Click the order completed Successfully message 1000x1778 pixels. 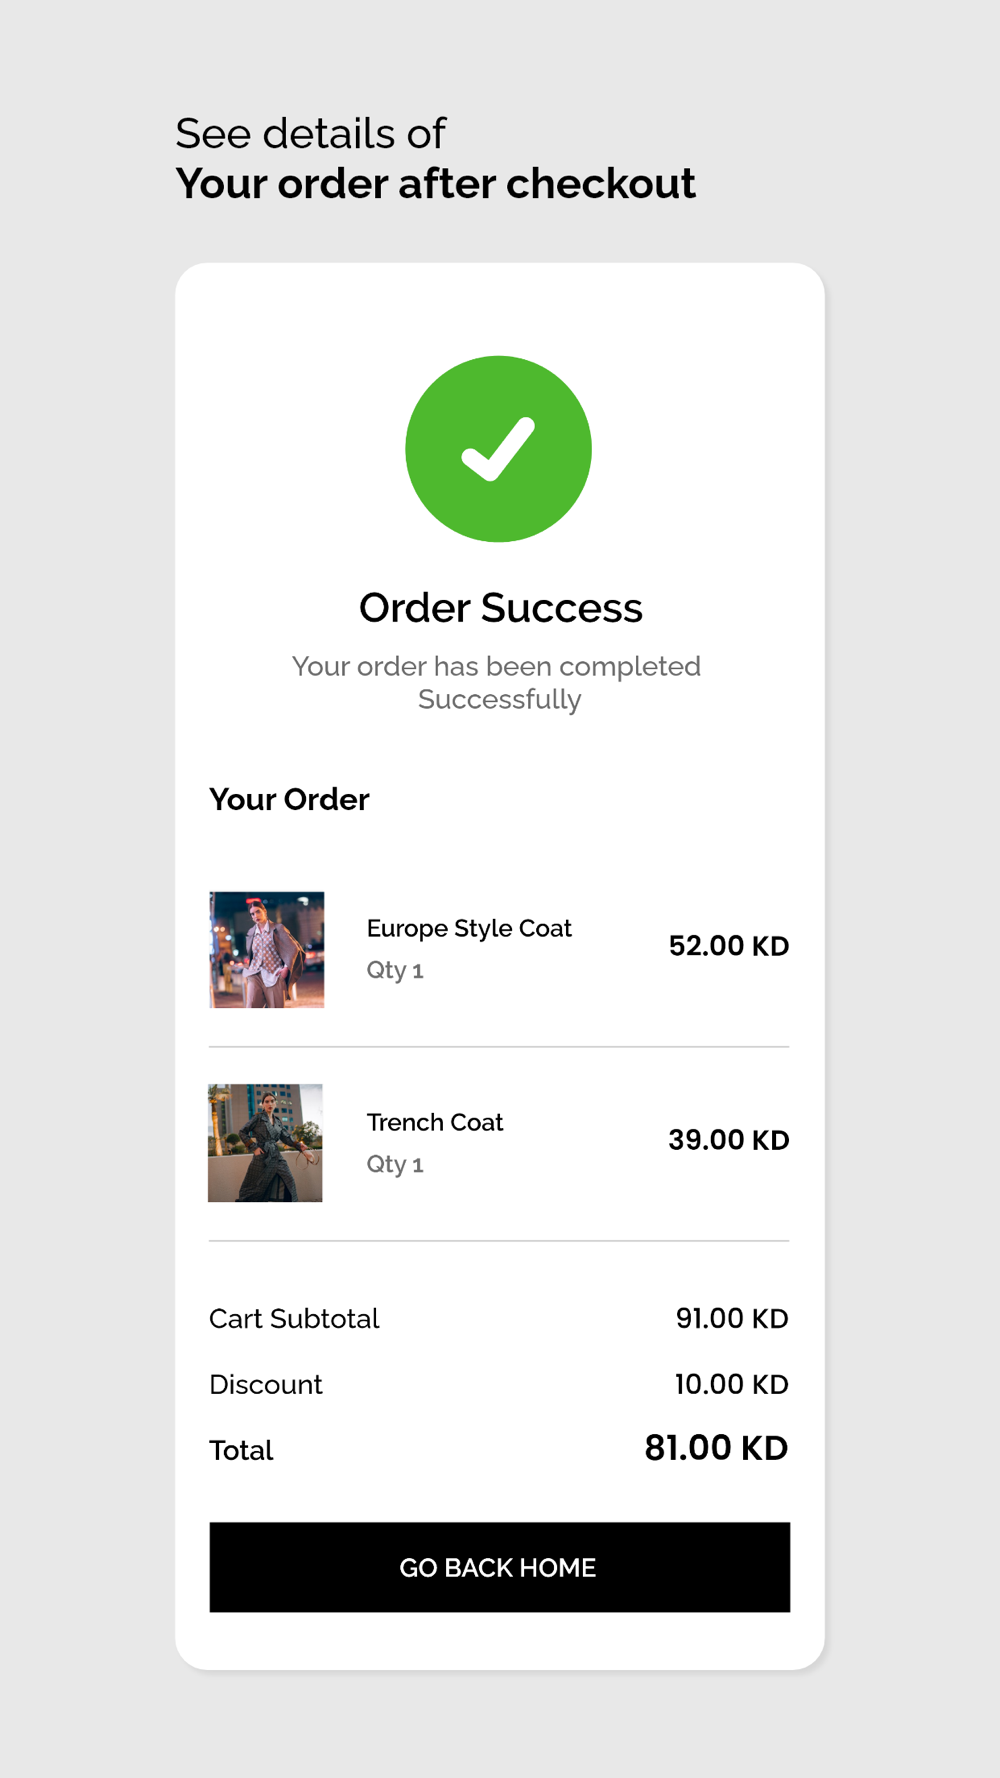tap(497, 683)
